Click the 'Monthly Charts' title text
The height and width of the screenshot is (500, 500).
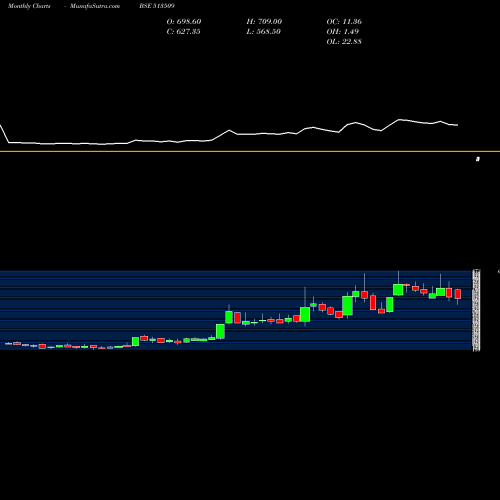coord(29,6)
